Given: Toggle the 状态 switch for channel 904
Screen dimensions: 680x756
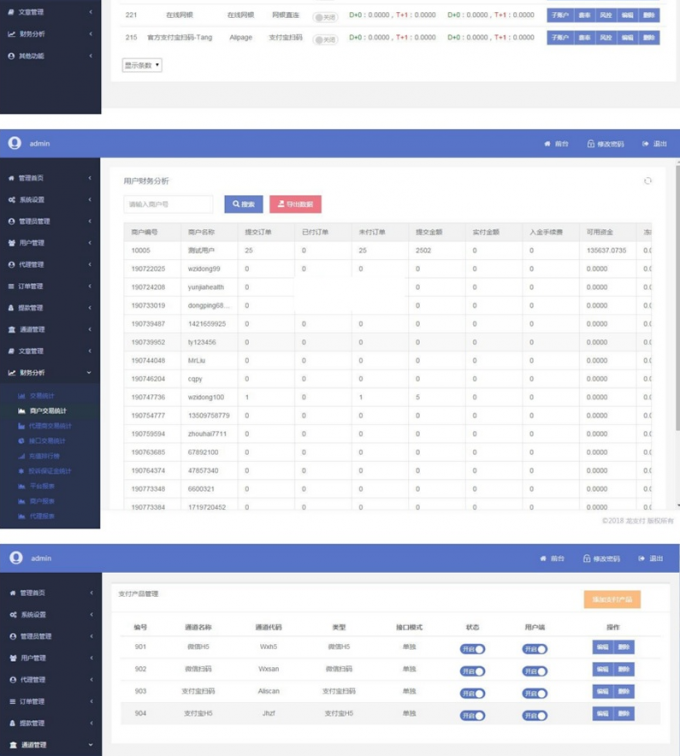Looking at the screenshot, I should click(x=472, y=715).
